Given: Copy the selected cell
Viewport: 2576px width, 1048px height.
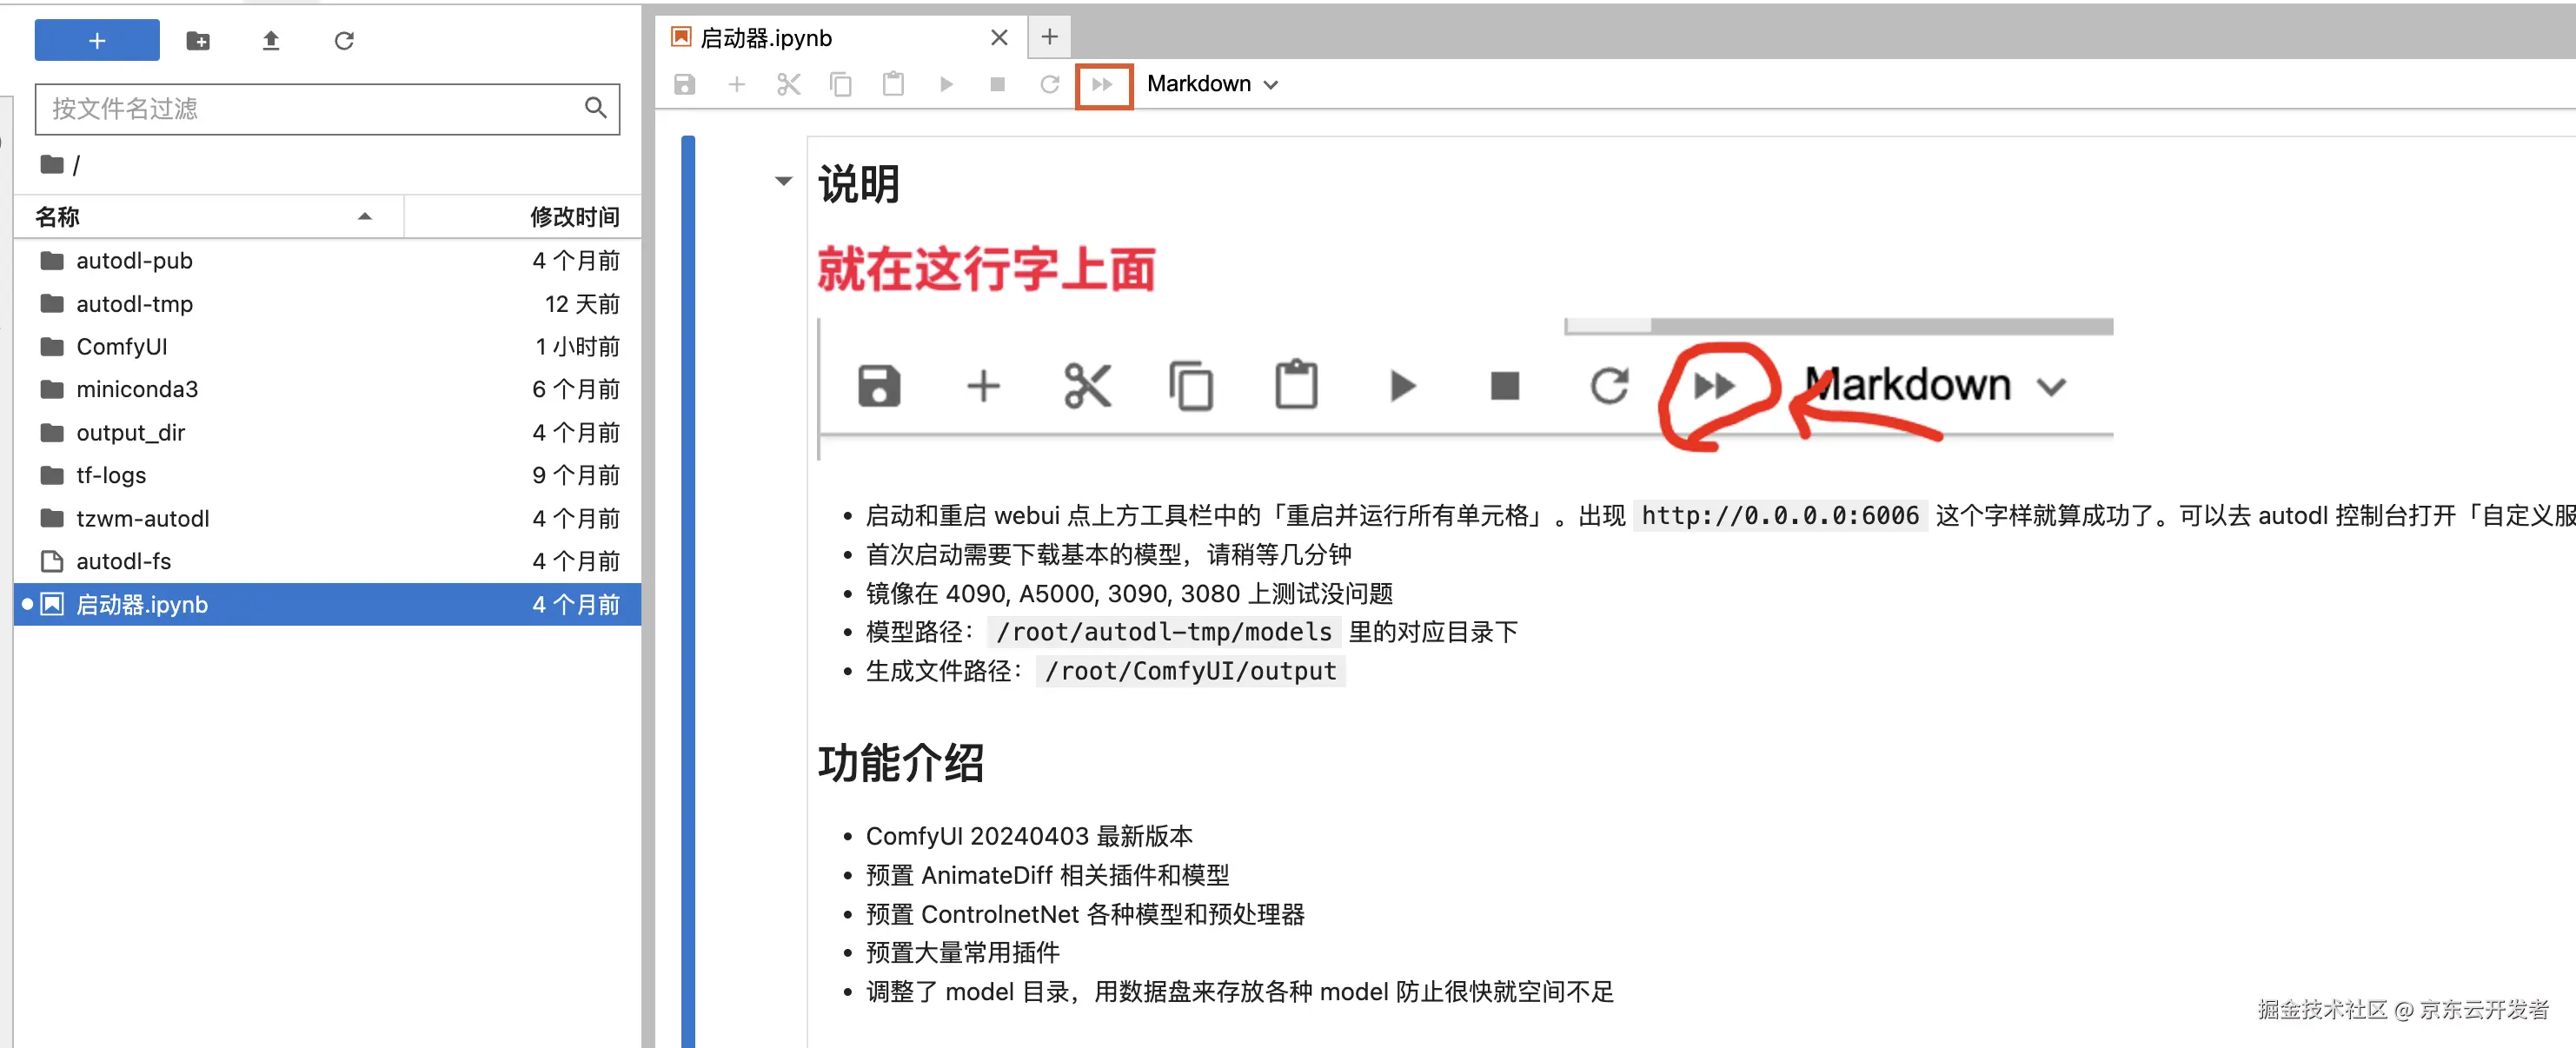Looking at the screenshot, I should (841, 85).
